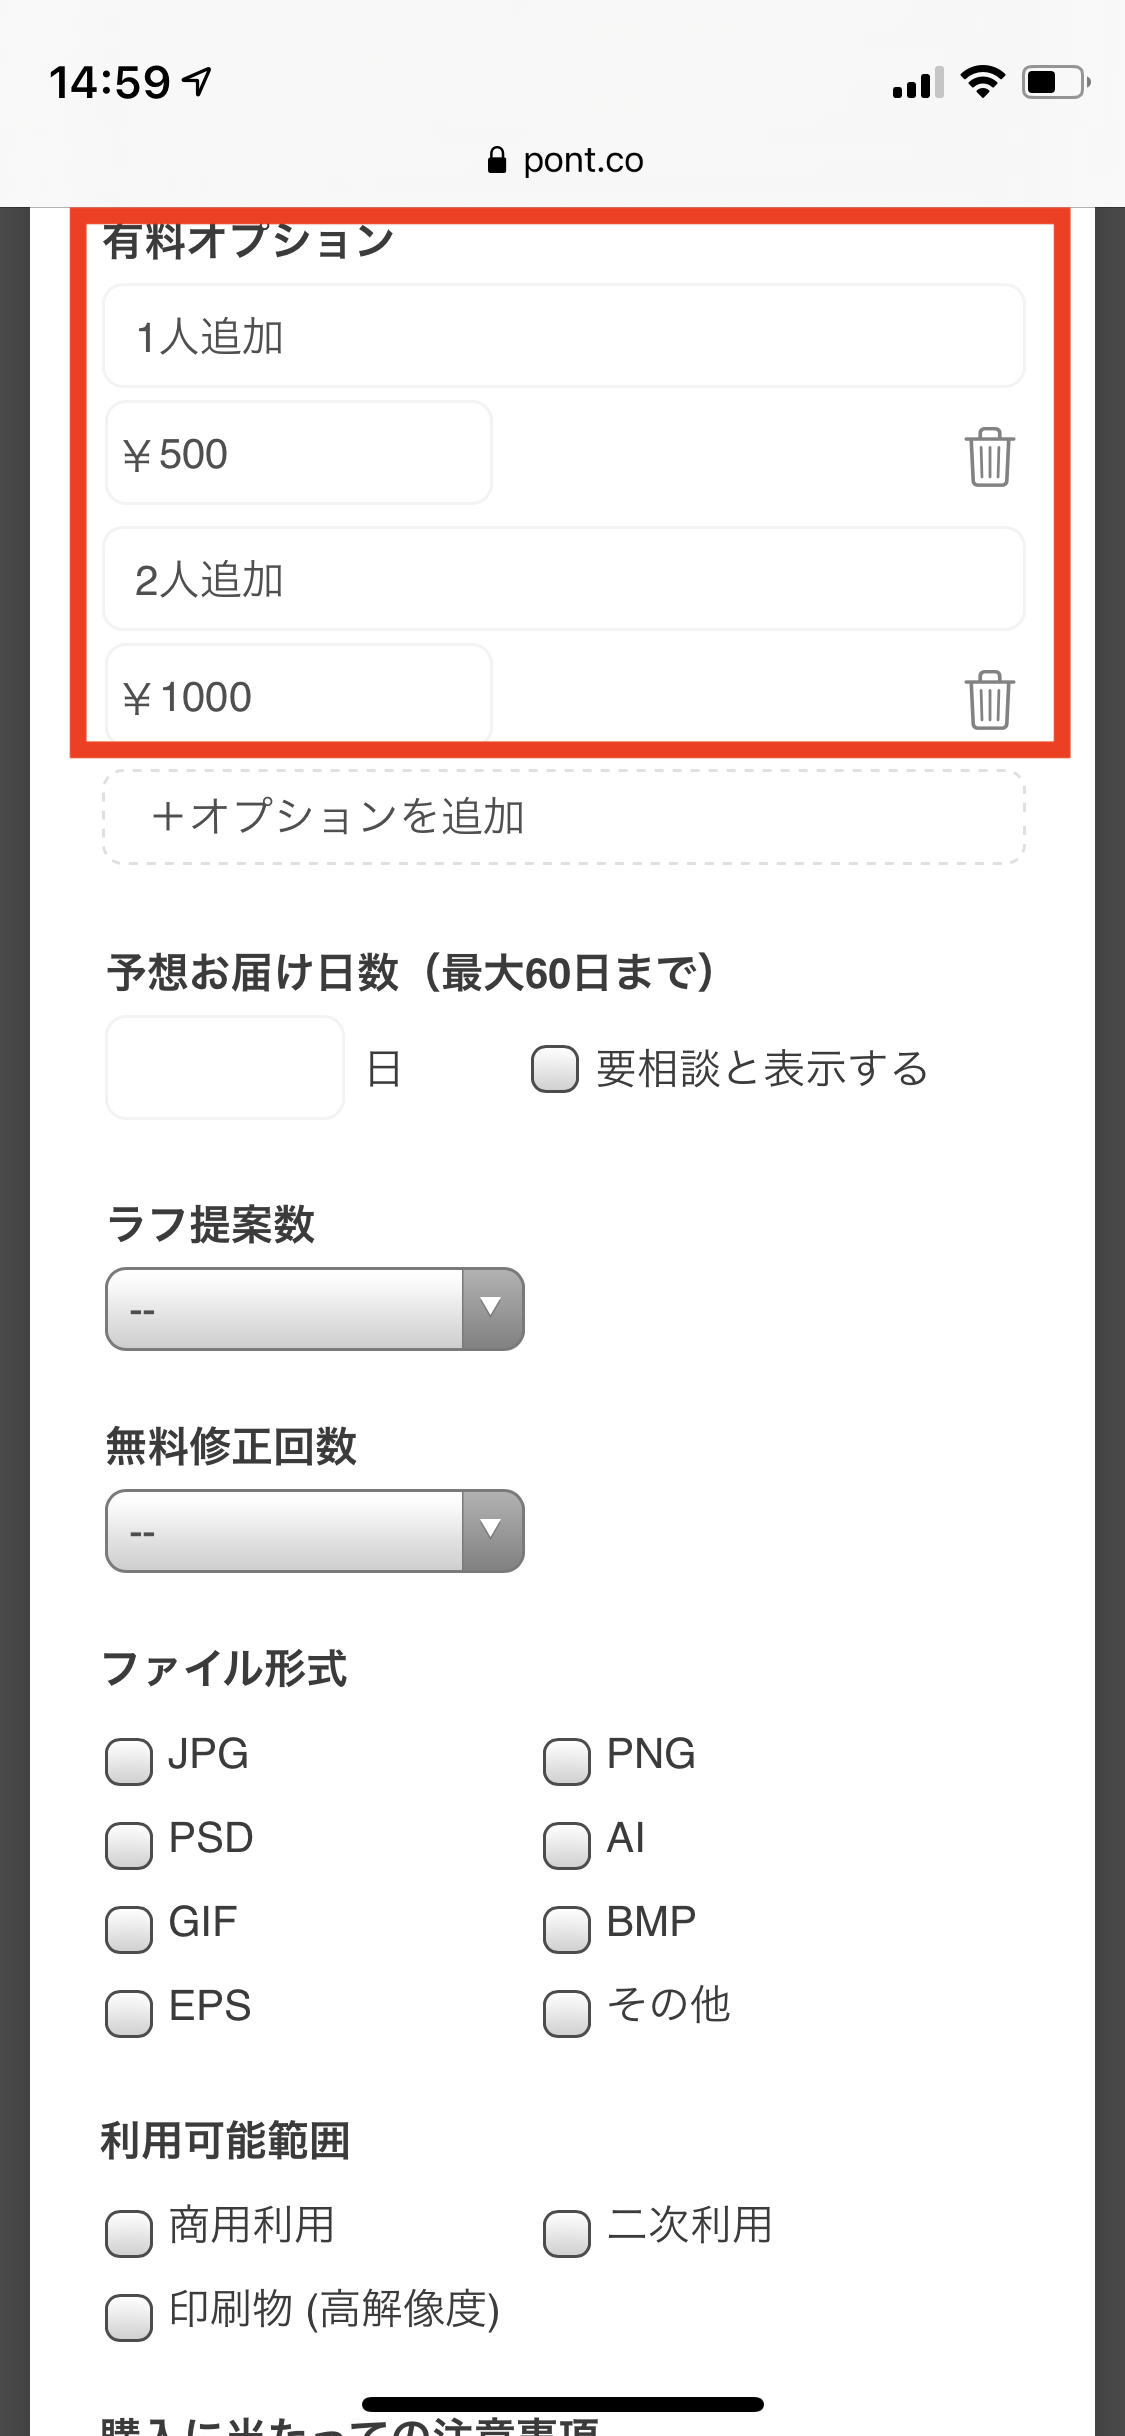Click the arrow of the ラフ提案数 selector
This screenshot has width=1125, height=2436.
click(492, 1309)
